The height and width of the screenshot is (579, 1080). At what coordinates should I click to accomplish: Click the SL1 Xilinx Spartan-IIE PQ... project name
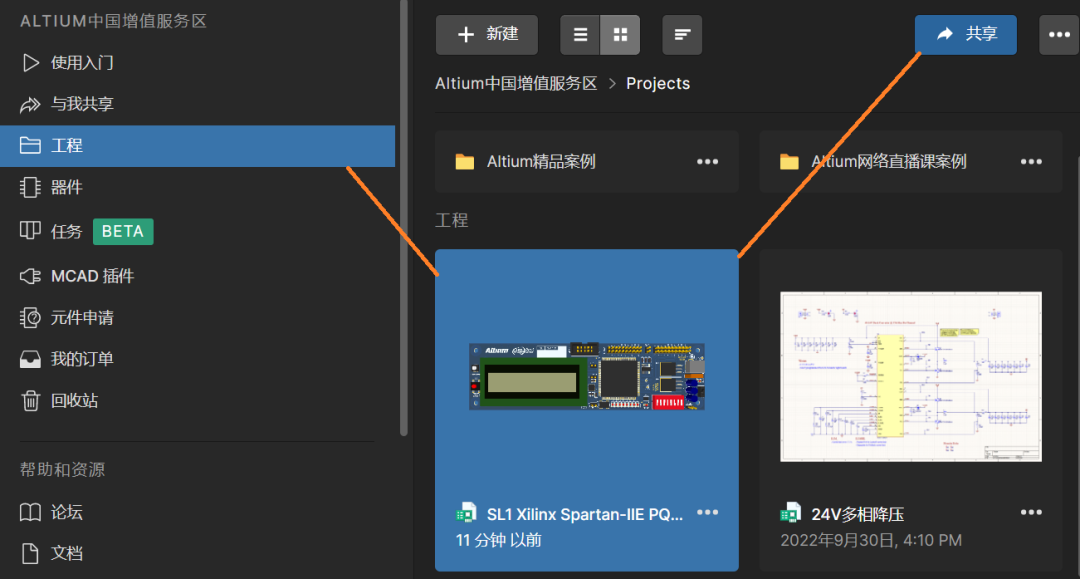(585, 514)
